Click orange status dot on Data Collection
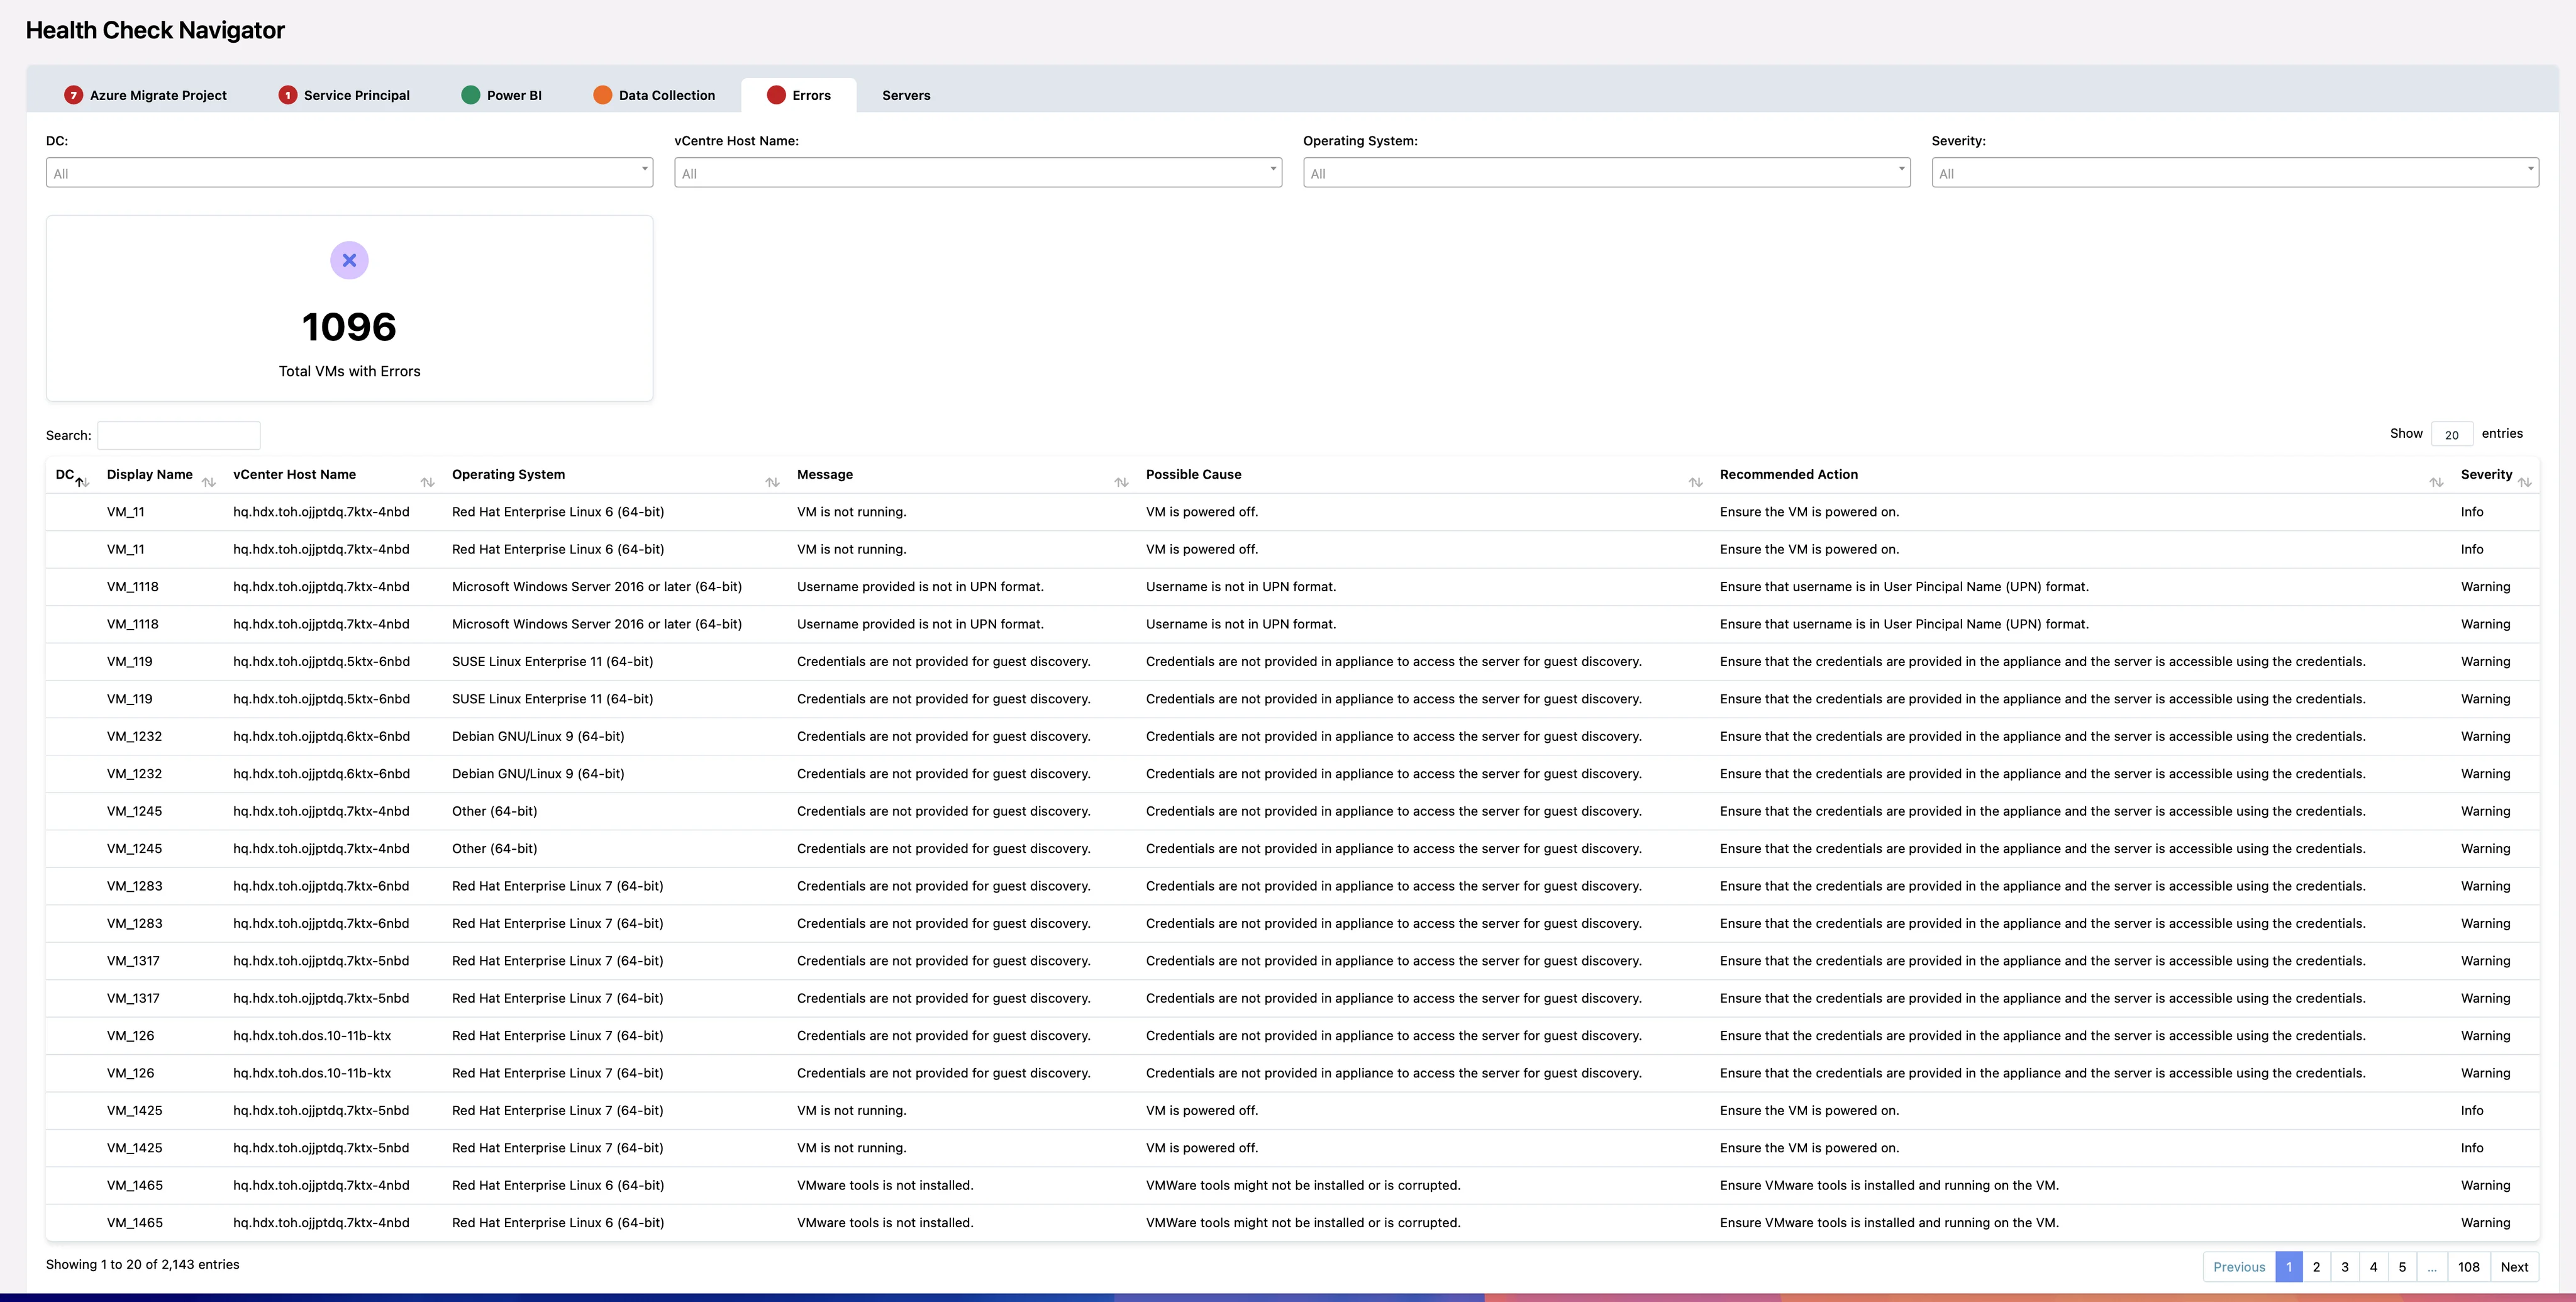 602,95
